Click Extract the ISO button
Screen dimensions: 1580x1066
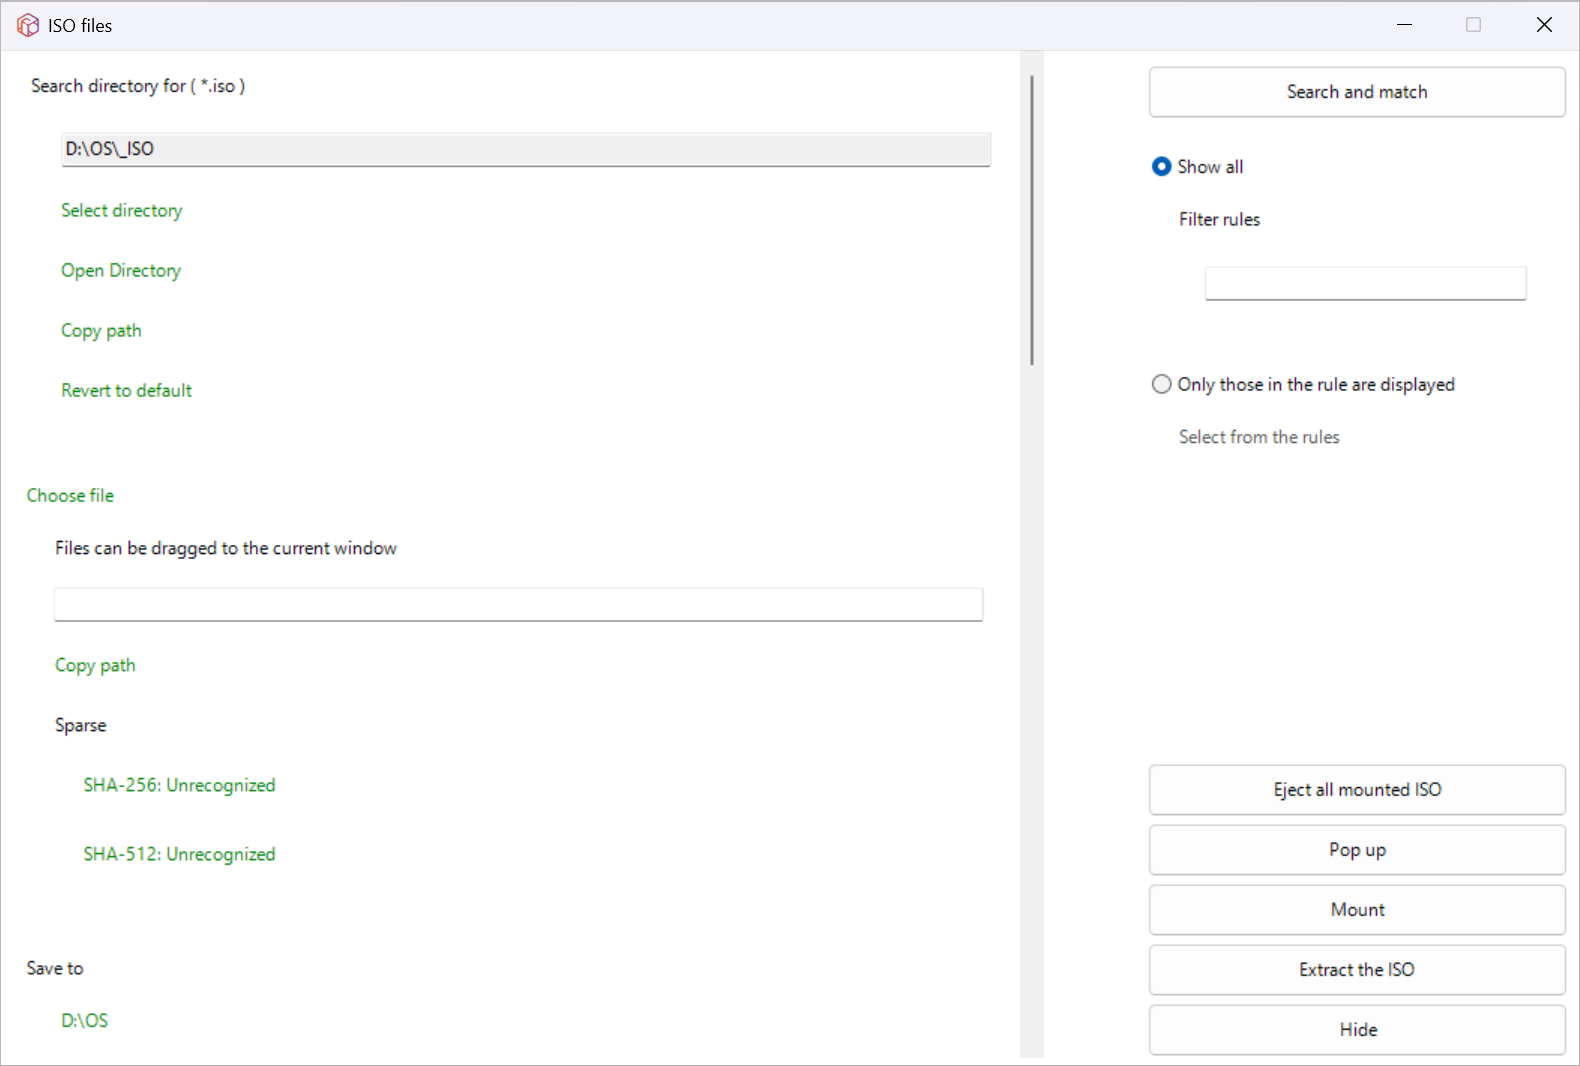pos(1356,970)
